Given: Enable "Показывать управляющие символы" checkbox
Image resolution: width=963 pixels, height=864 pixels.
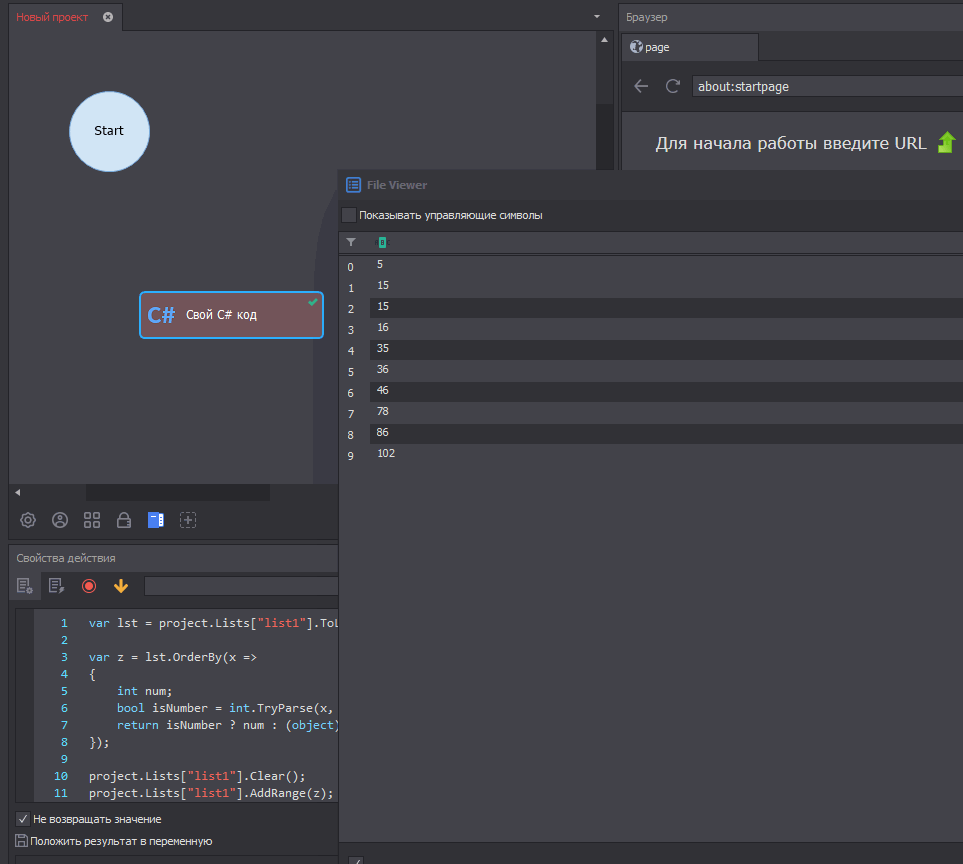Looking at the screenshot, I should tap(349, 215).
